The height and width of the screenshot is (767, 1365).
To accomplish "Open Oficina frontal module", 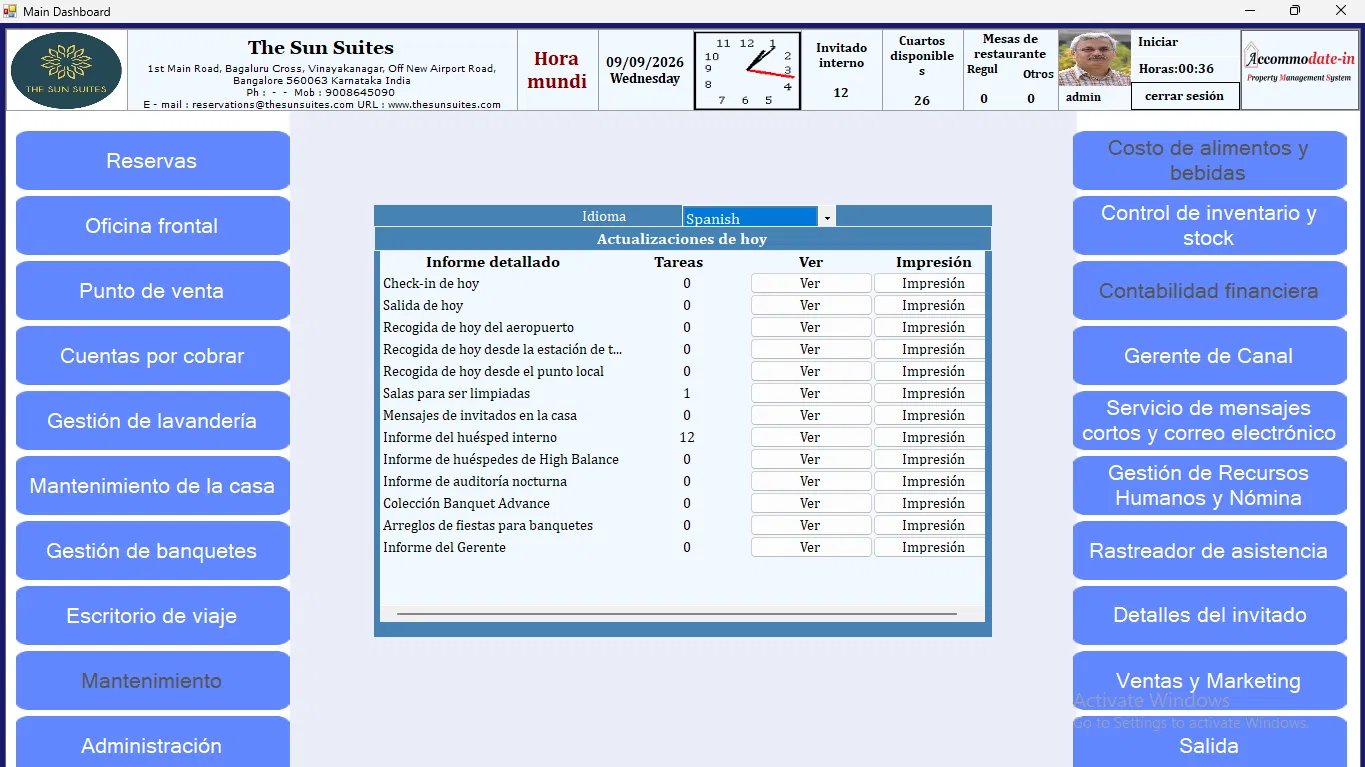I will point(152,226).
